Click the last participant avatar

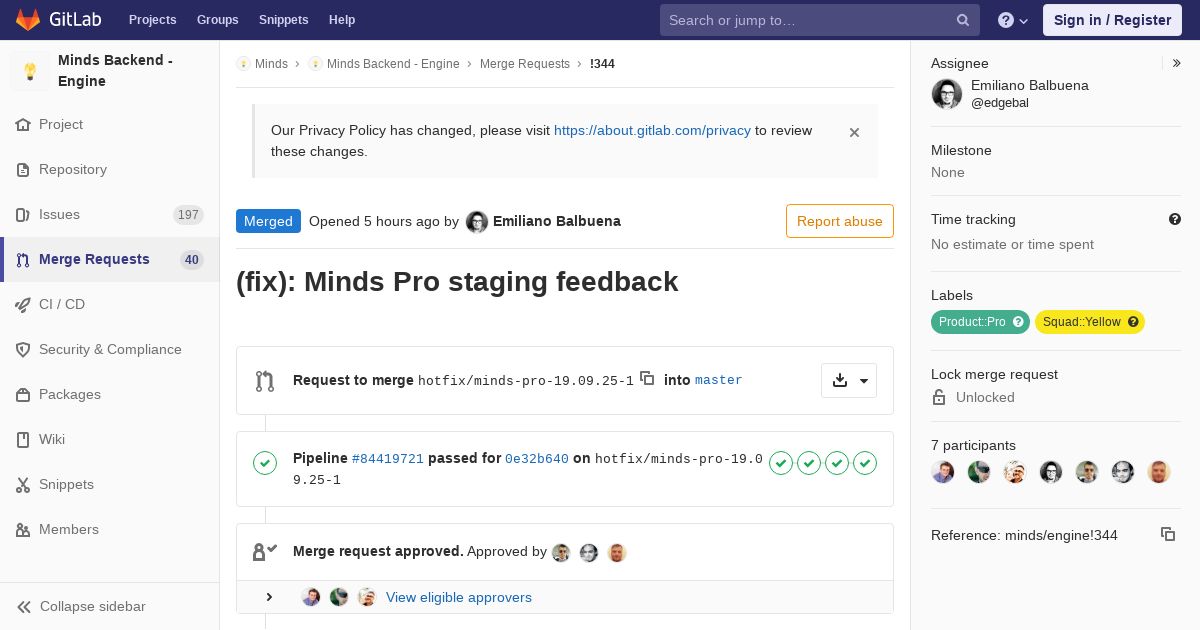point(1159,472)
